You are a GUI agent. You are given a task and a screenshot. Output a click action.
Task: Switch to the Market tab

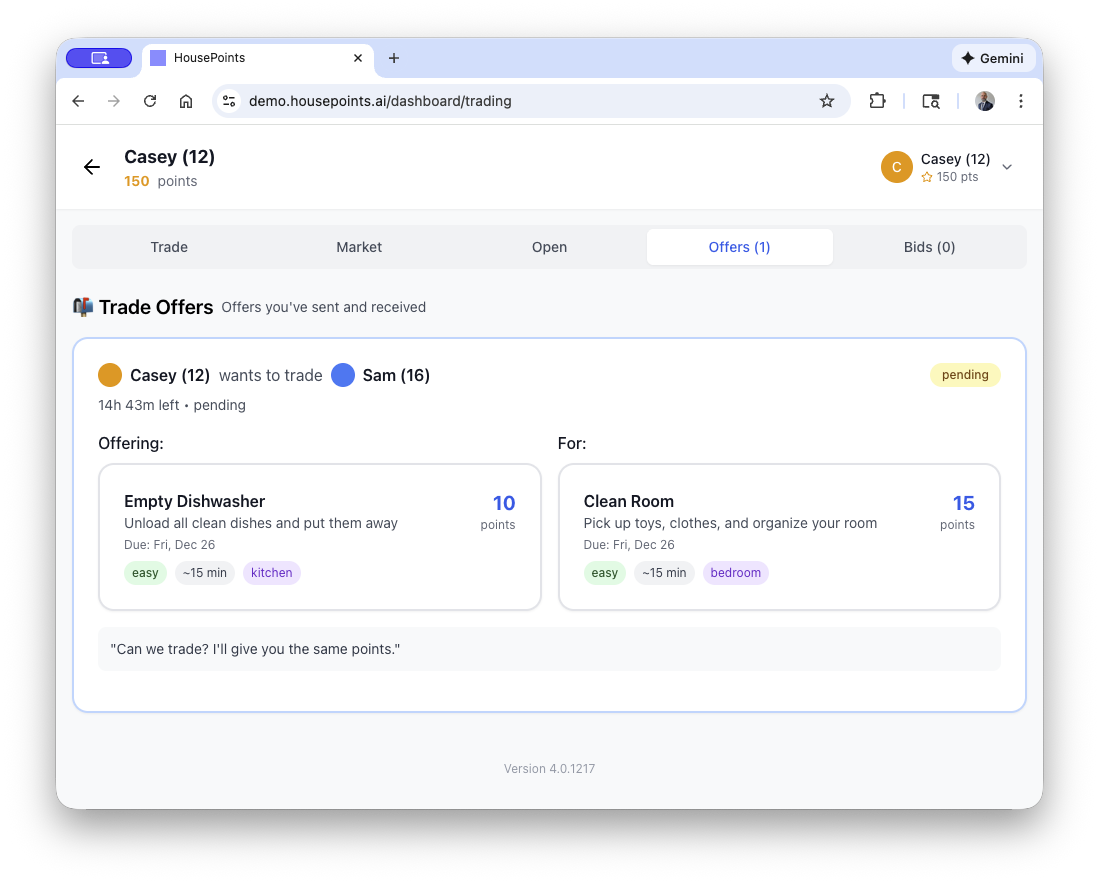359,247
